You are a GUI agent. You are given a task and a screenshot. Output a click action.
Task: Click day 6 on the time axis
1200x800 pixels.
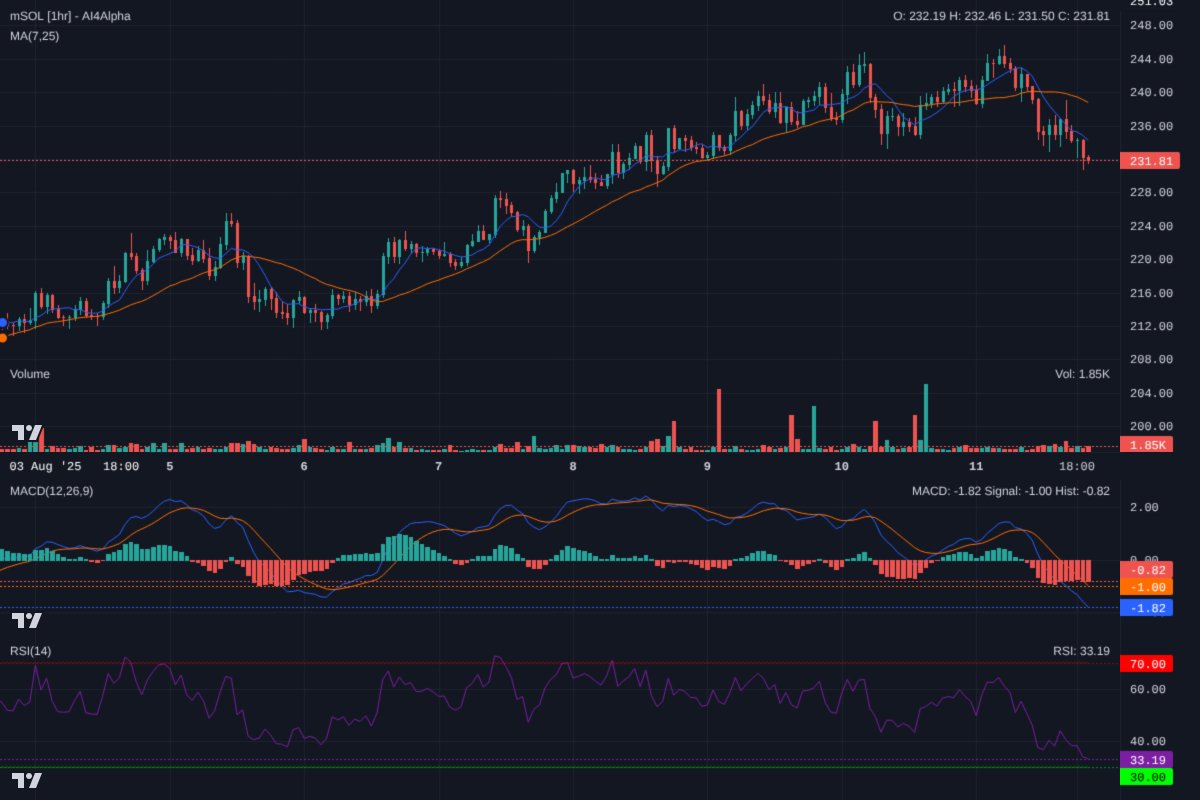click(x=304, y=466)
